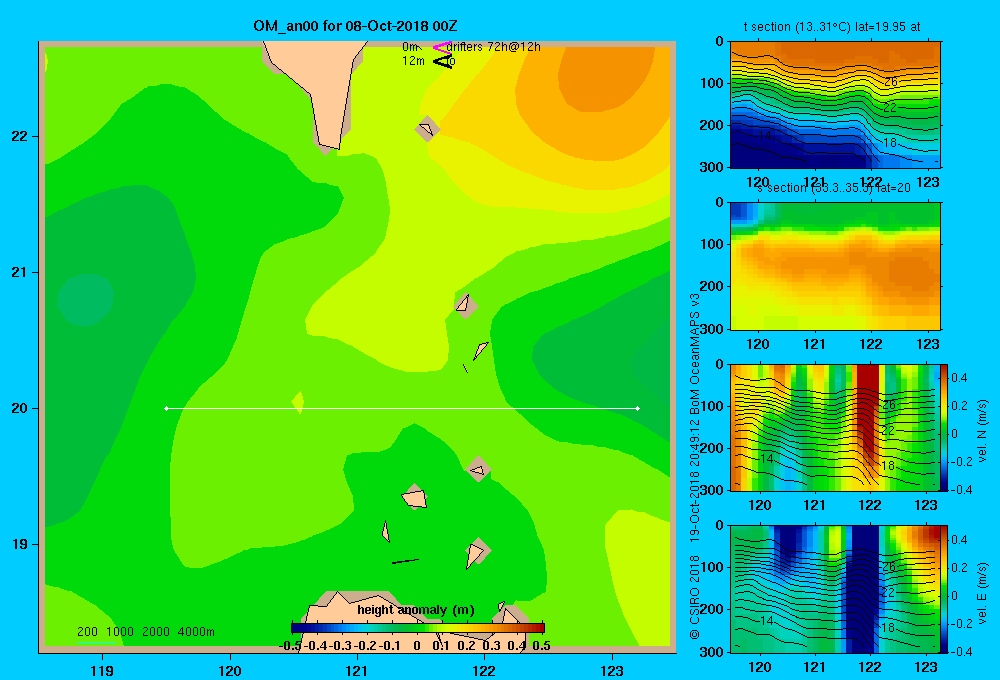Click the vel. N velocity color bar
The height and width of the screenshot is (680, 1000).
coord(944,427)
